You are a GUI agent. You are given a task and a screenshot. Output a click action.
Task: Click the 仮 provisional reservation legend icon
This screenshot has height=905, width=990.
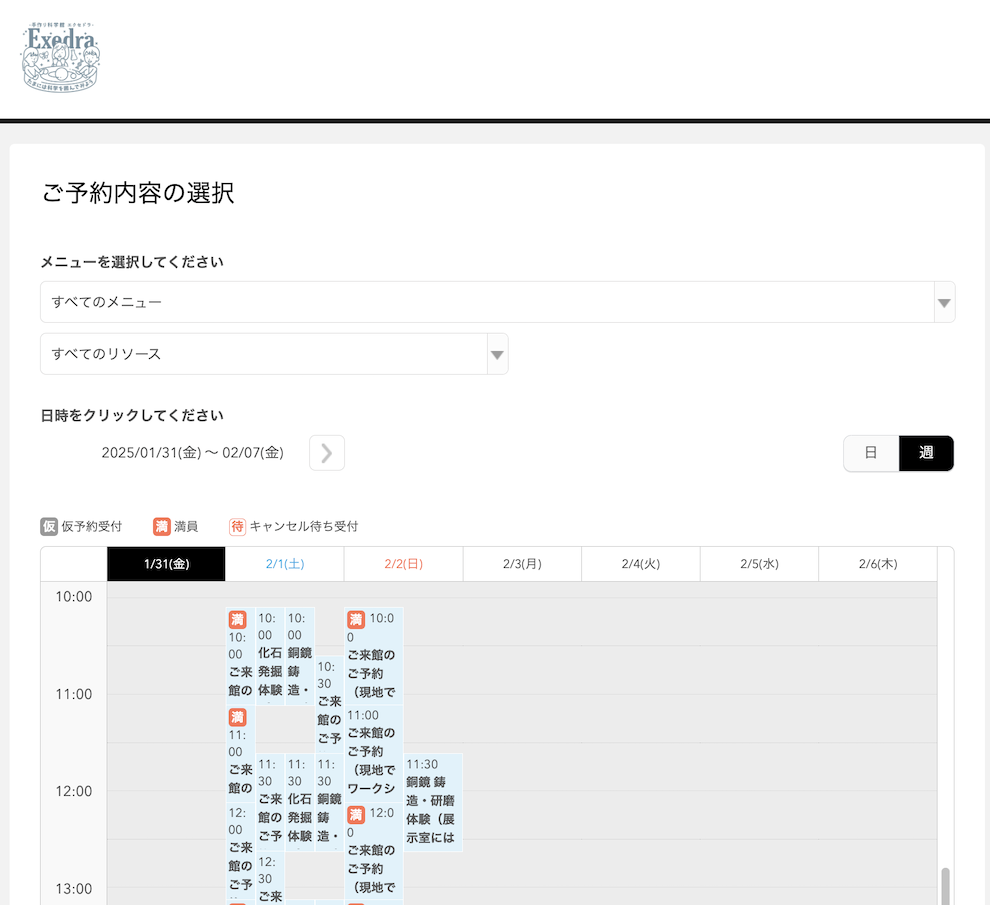(48, 526)
